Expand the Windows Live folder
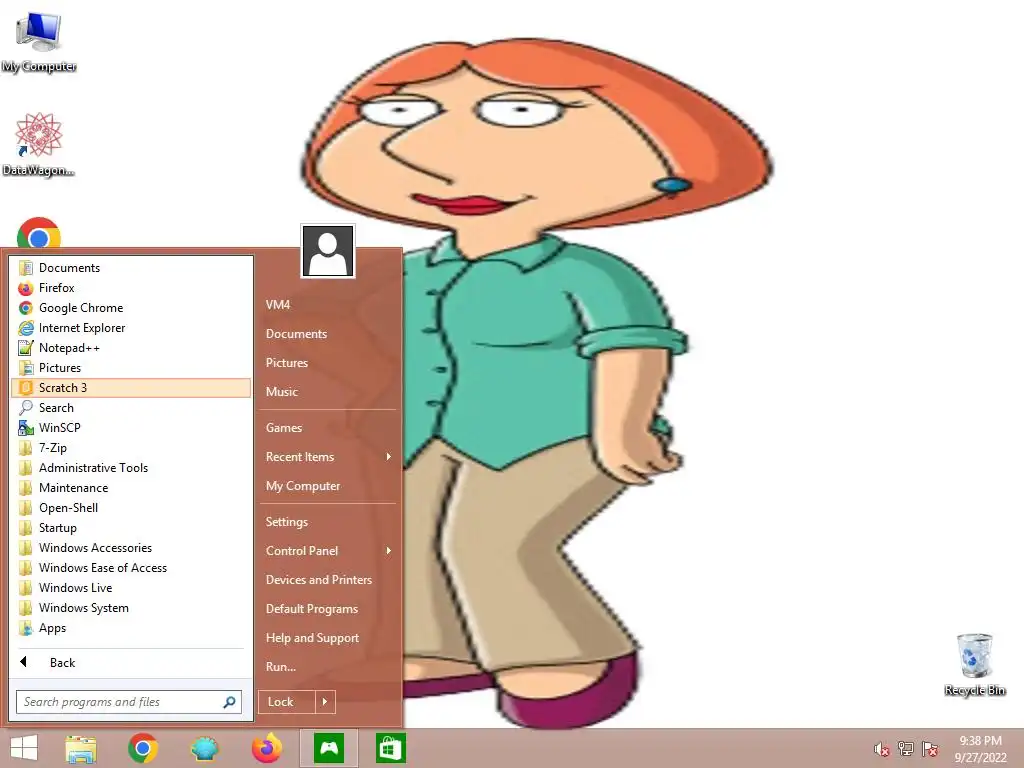This screenshot has width=1024, height=768. click(x=131, y=588)
